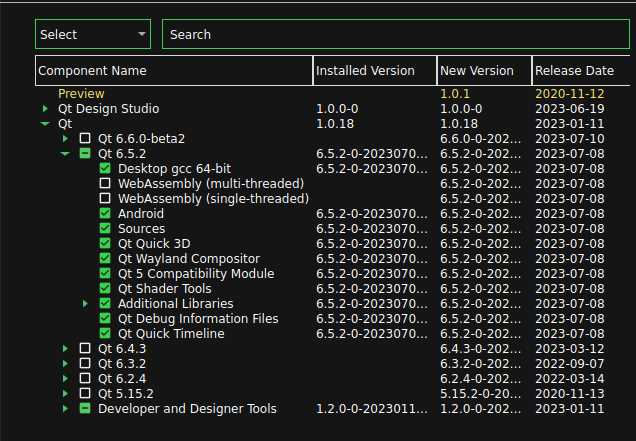
Task: Uncheck Qt Debug Information Files checkbox
Action: coord(105,318)
